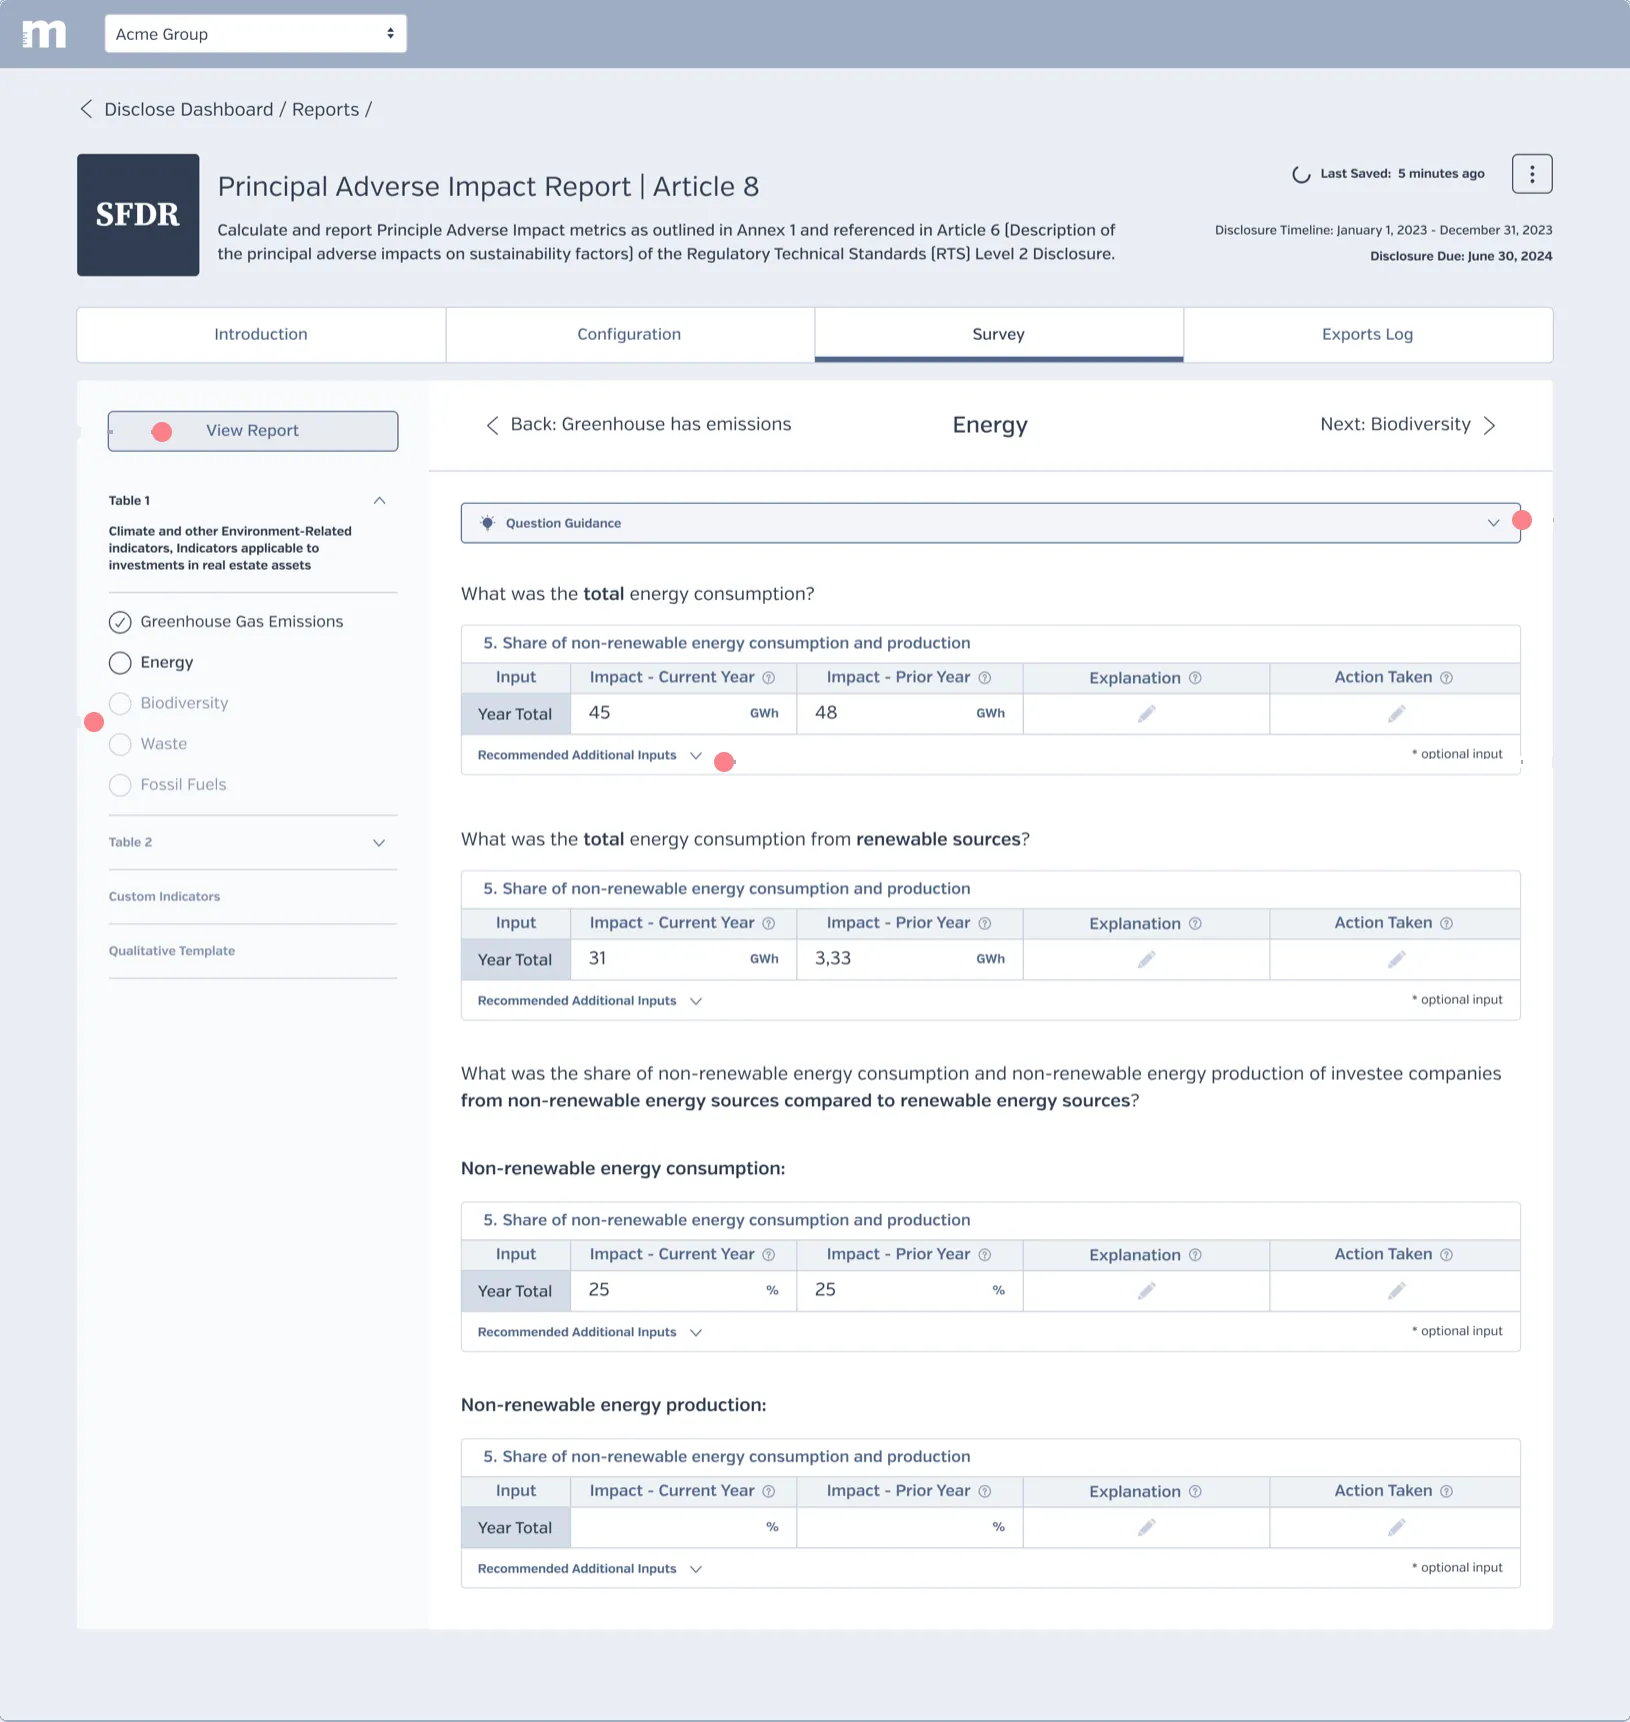Go back using breadcrumb arrow icon
The height and width of the screenshot is (1722, 1630).
[86, 109]
